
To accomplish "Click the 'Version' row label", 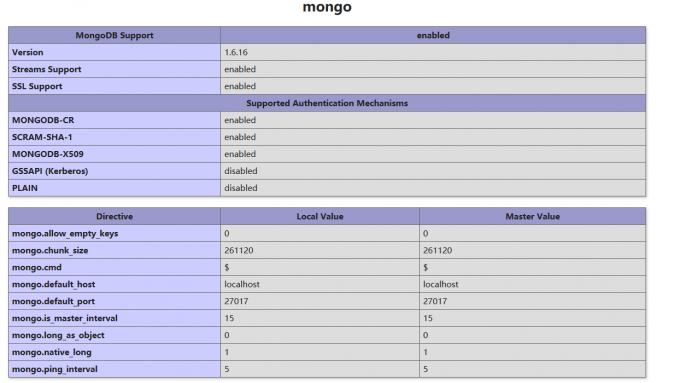I will pyautogui.click(x=28, y=52).
